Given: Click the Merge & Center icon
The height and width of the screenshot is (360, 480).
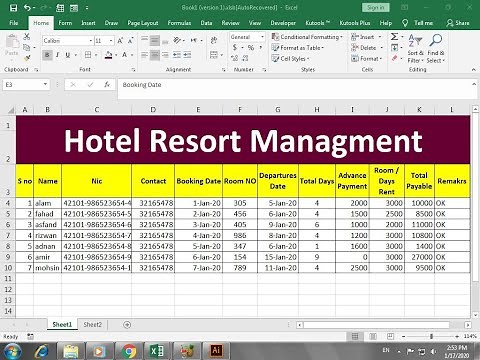Looking at the screenshot, I should point(214,55).
